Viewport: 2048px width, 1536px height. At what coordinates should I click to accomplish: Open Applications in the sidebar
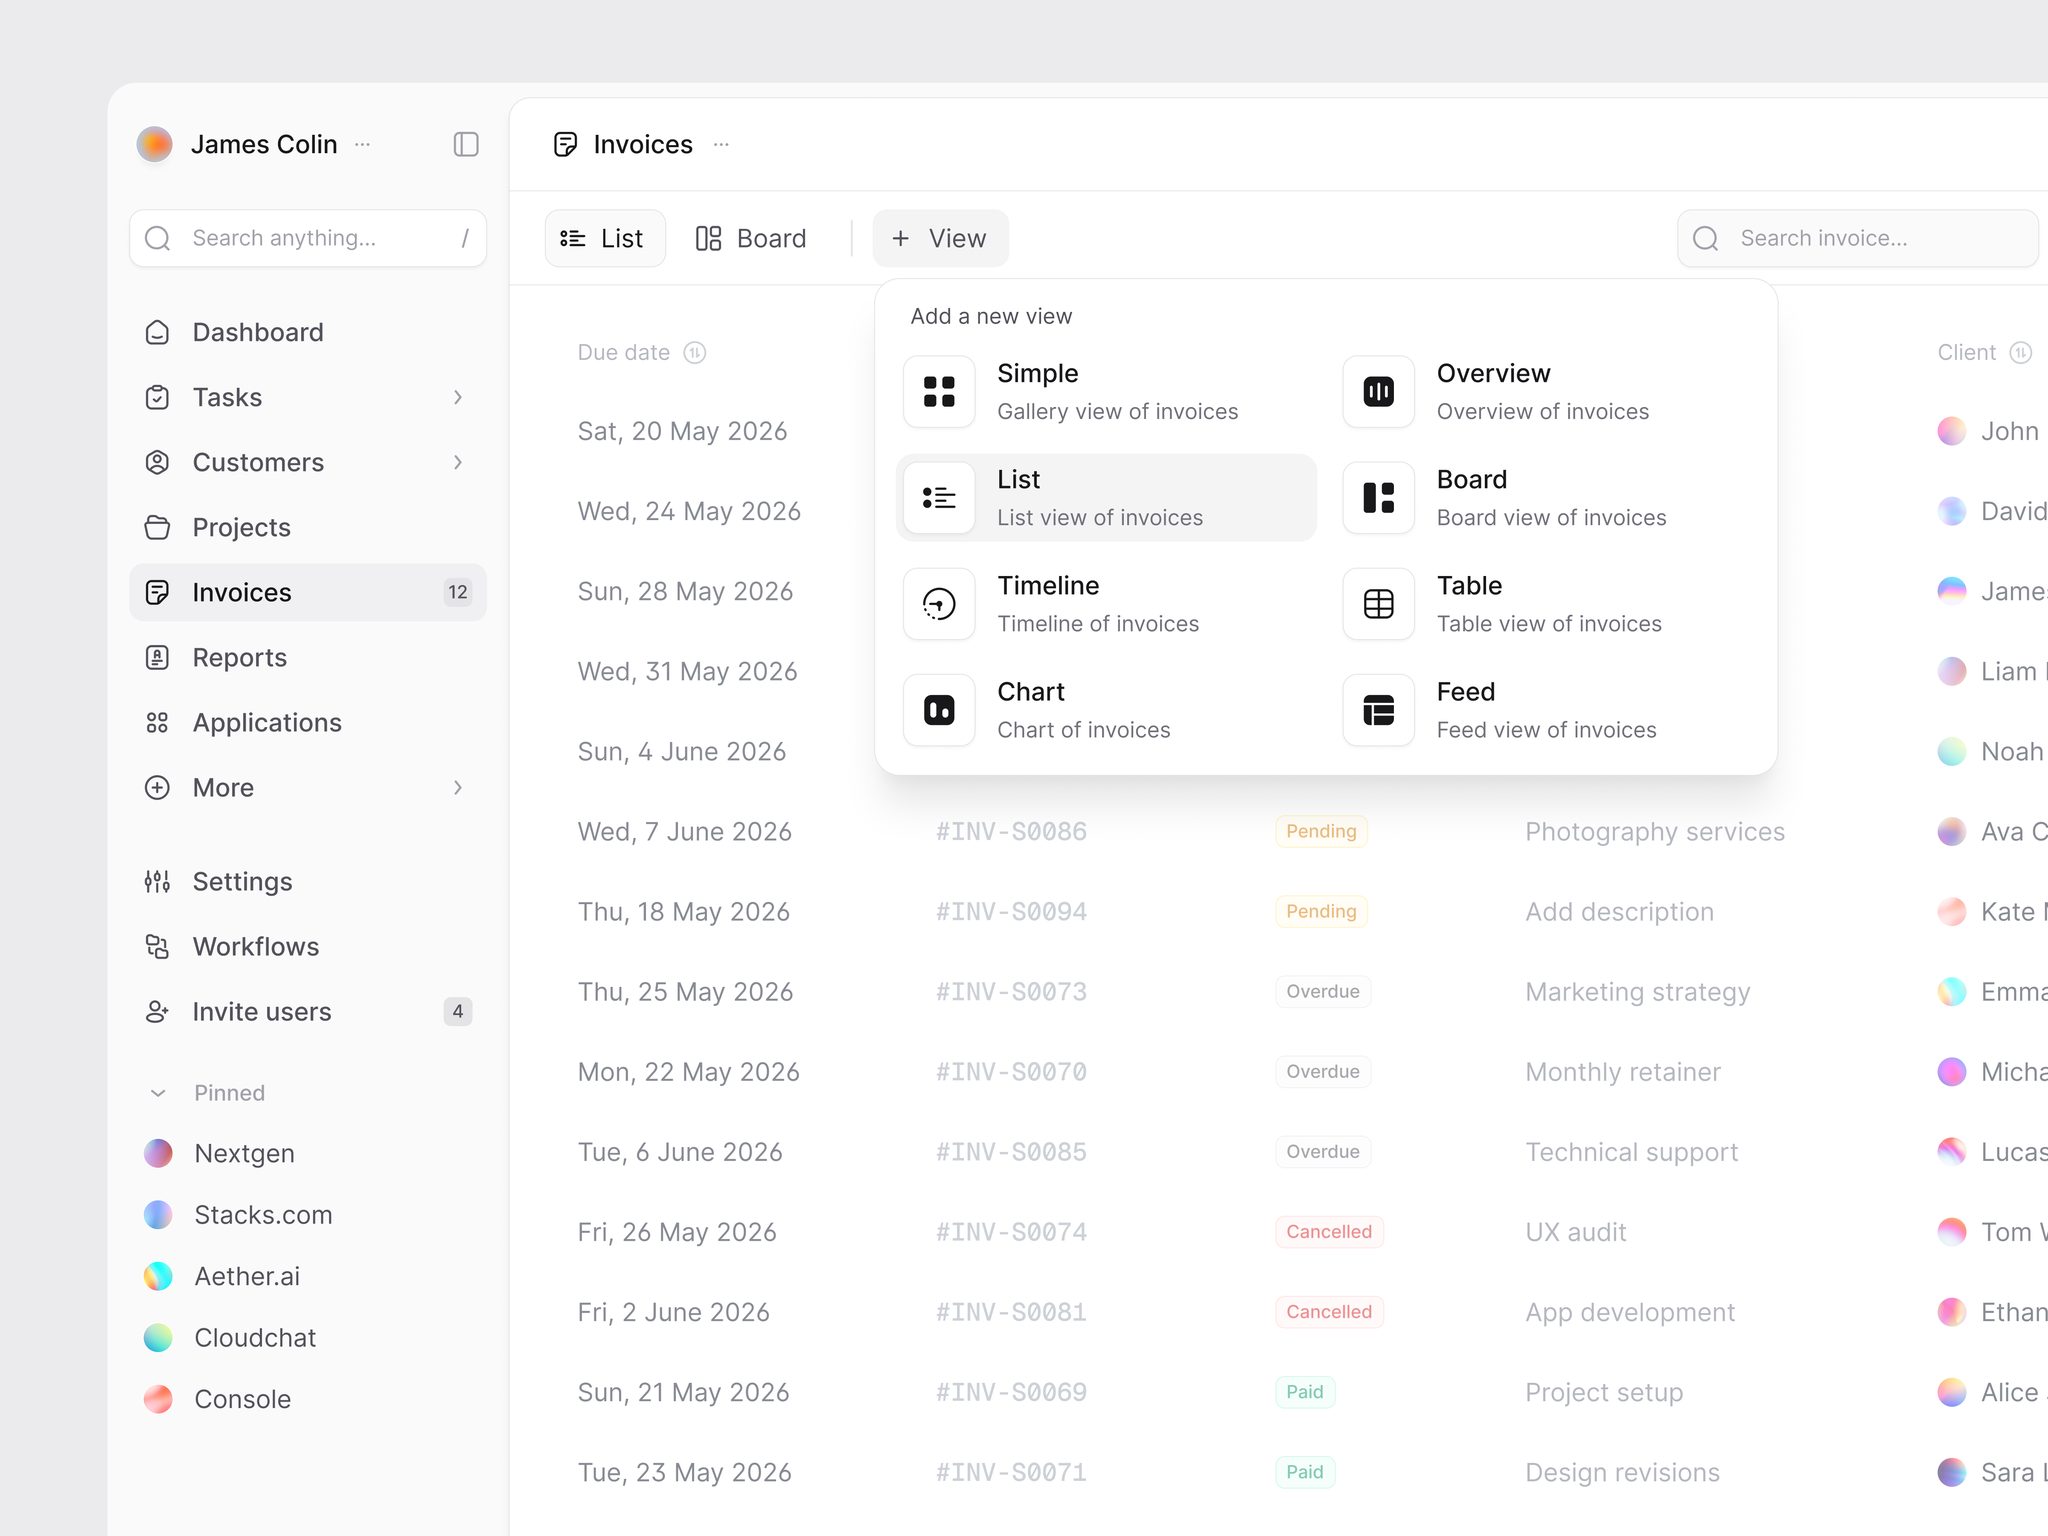(308, 722)
